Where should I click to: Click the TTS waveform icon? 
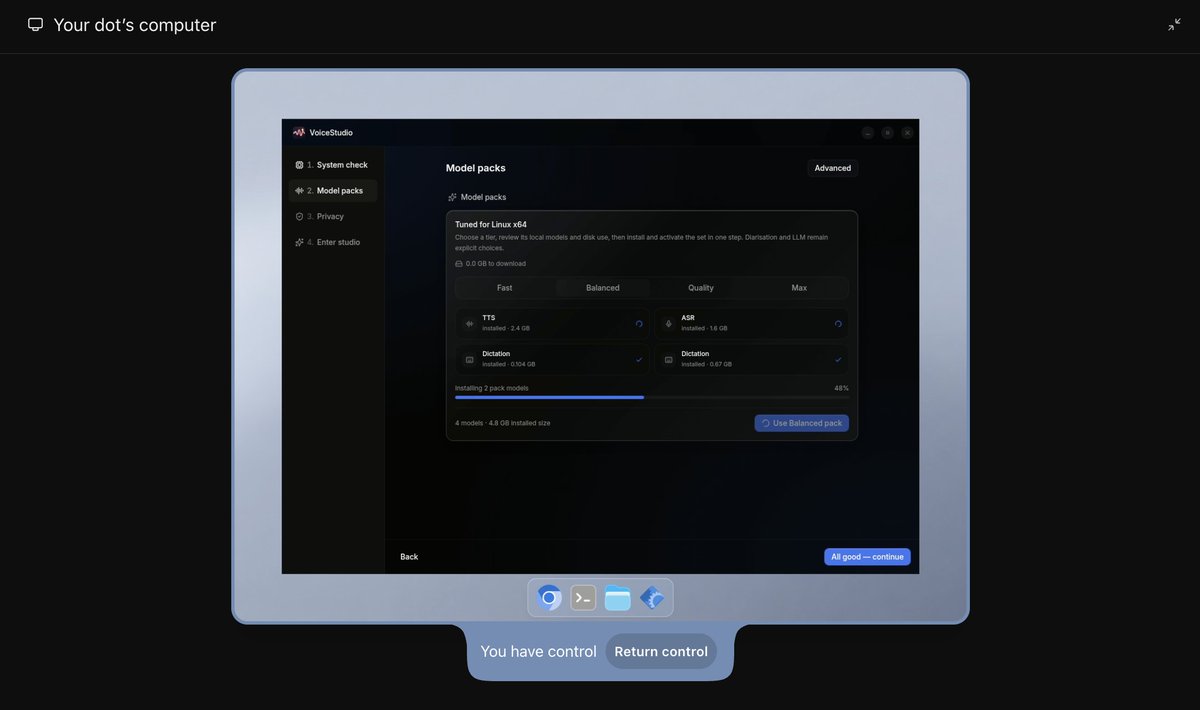tap(469, 324)
